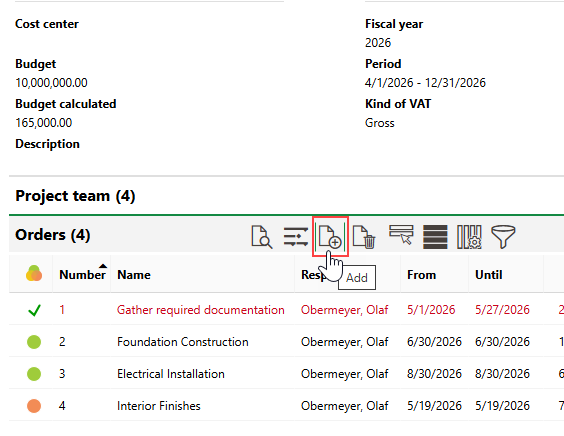Sort by the Until date column

coord(488,275)
